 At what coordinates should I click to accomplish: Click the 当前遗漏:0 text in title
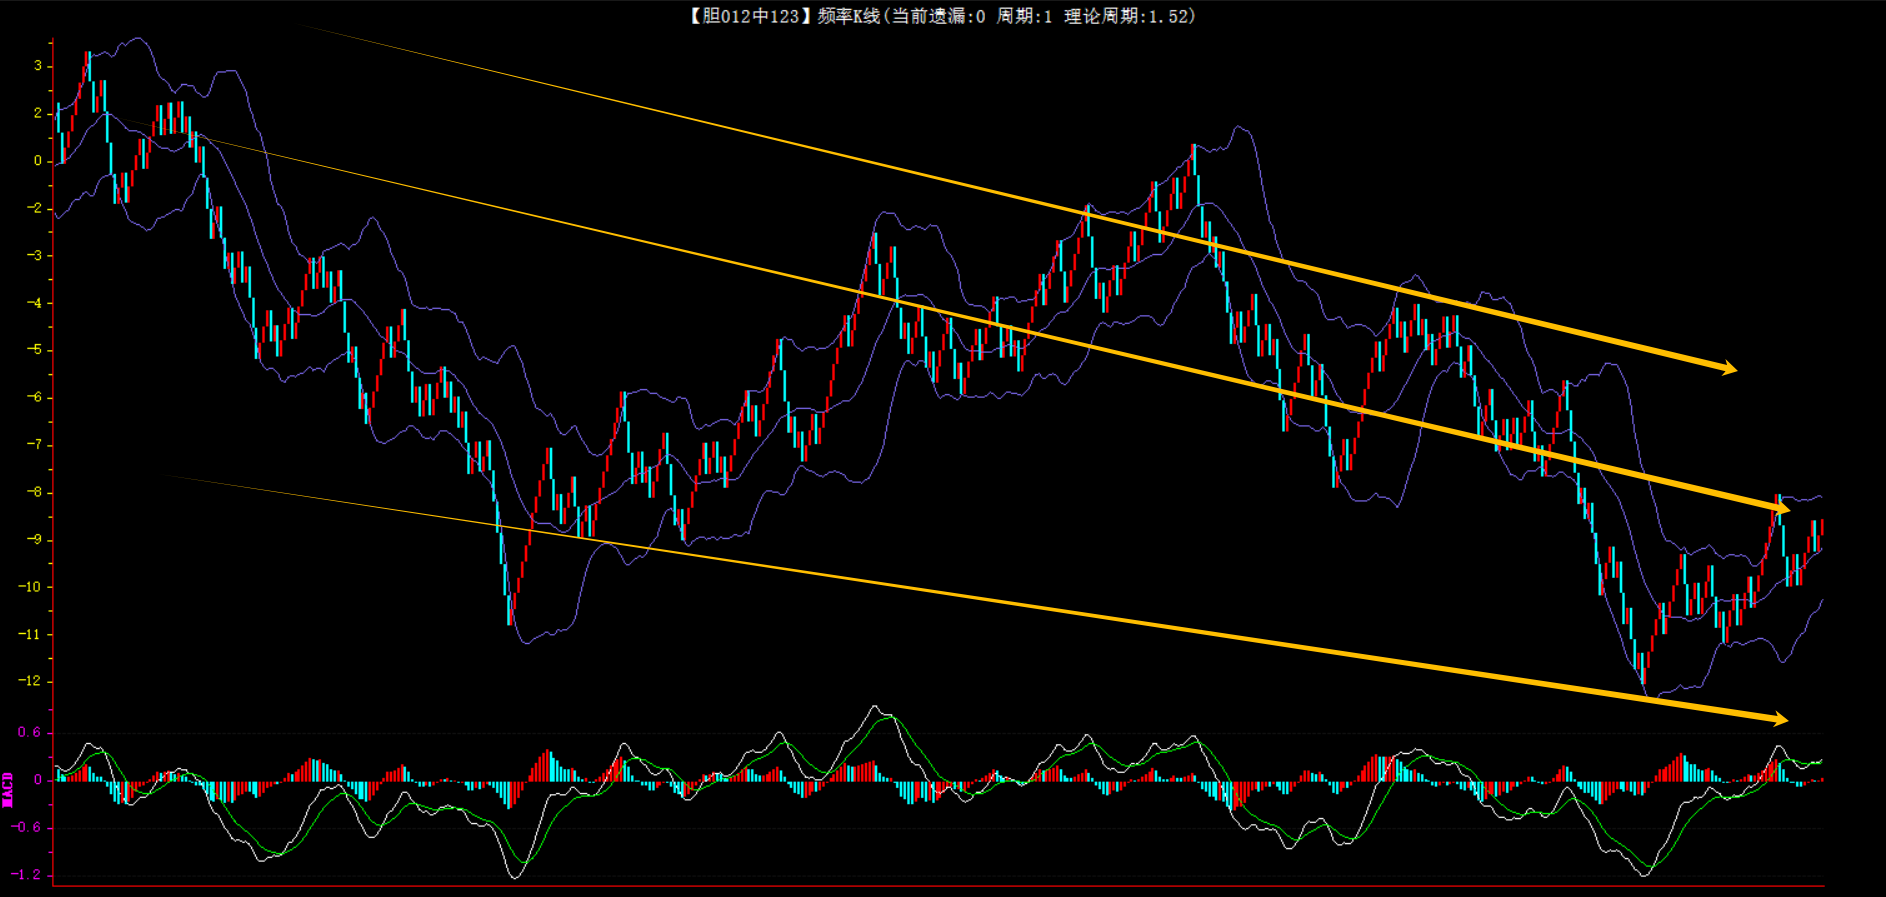[x=938, y=16]
